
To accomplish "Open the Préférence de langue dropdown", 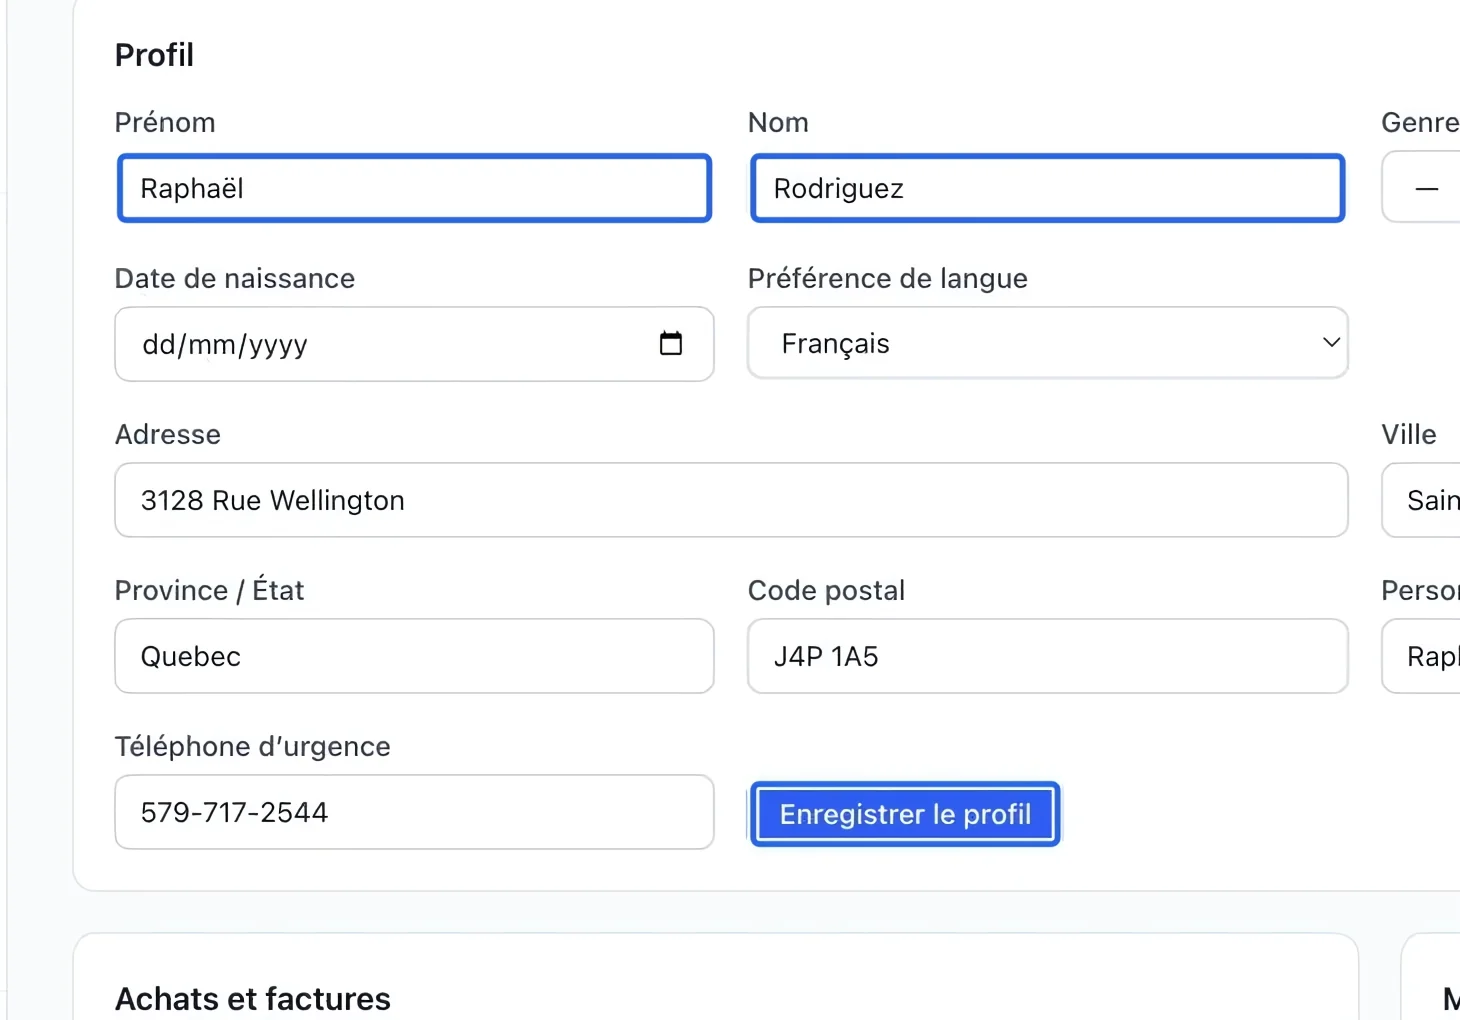I will (x=1047, y=343).
